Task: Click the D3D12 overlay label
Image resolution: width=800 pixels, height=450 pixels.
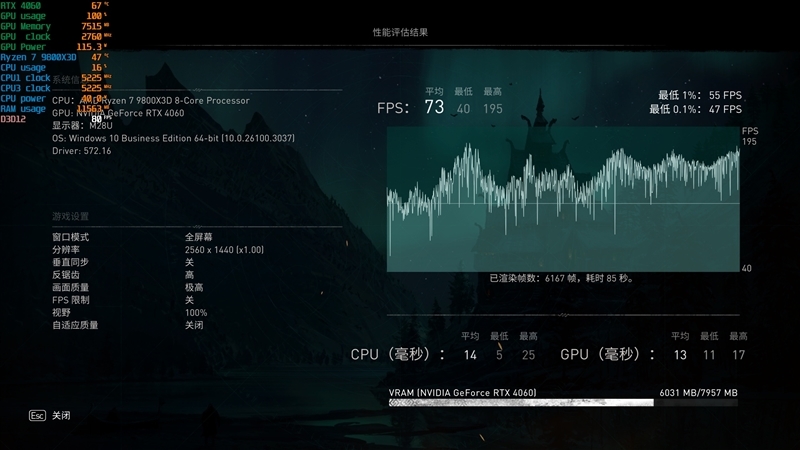Action: pyautogui.click(x=13, y=119)
